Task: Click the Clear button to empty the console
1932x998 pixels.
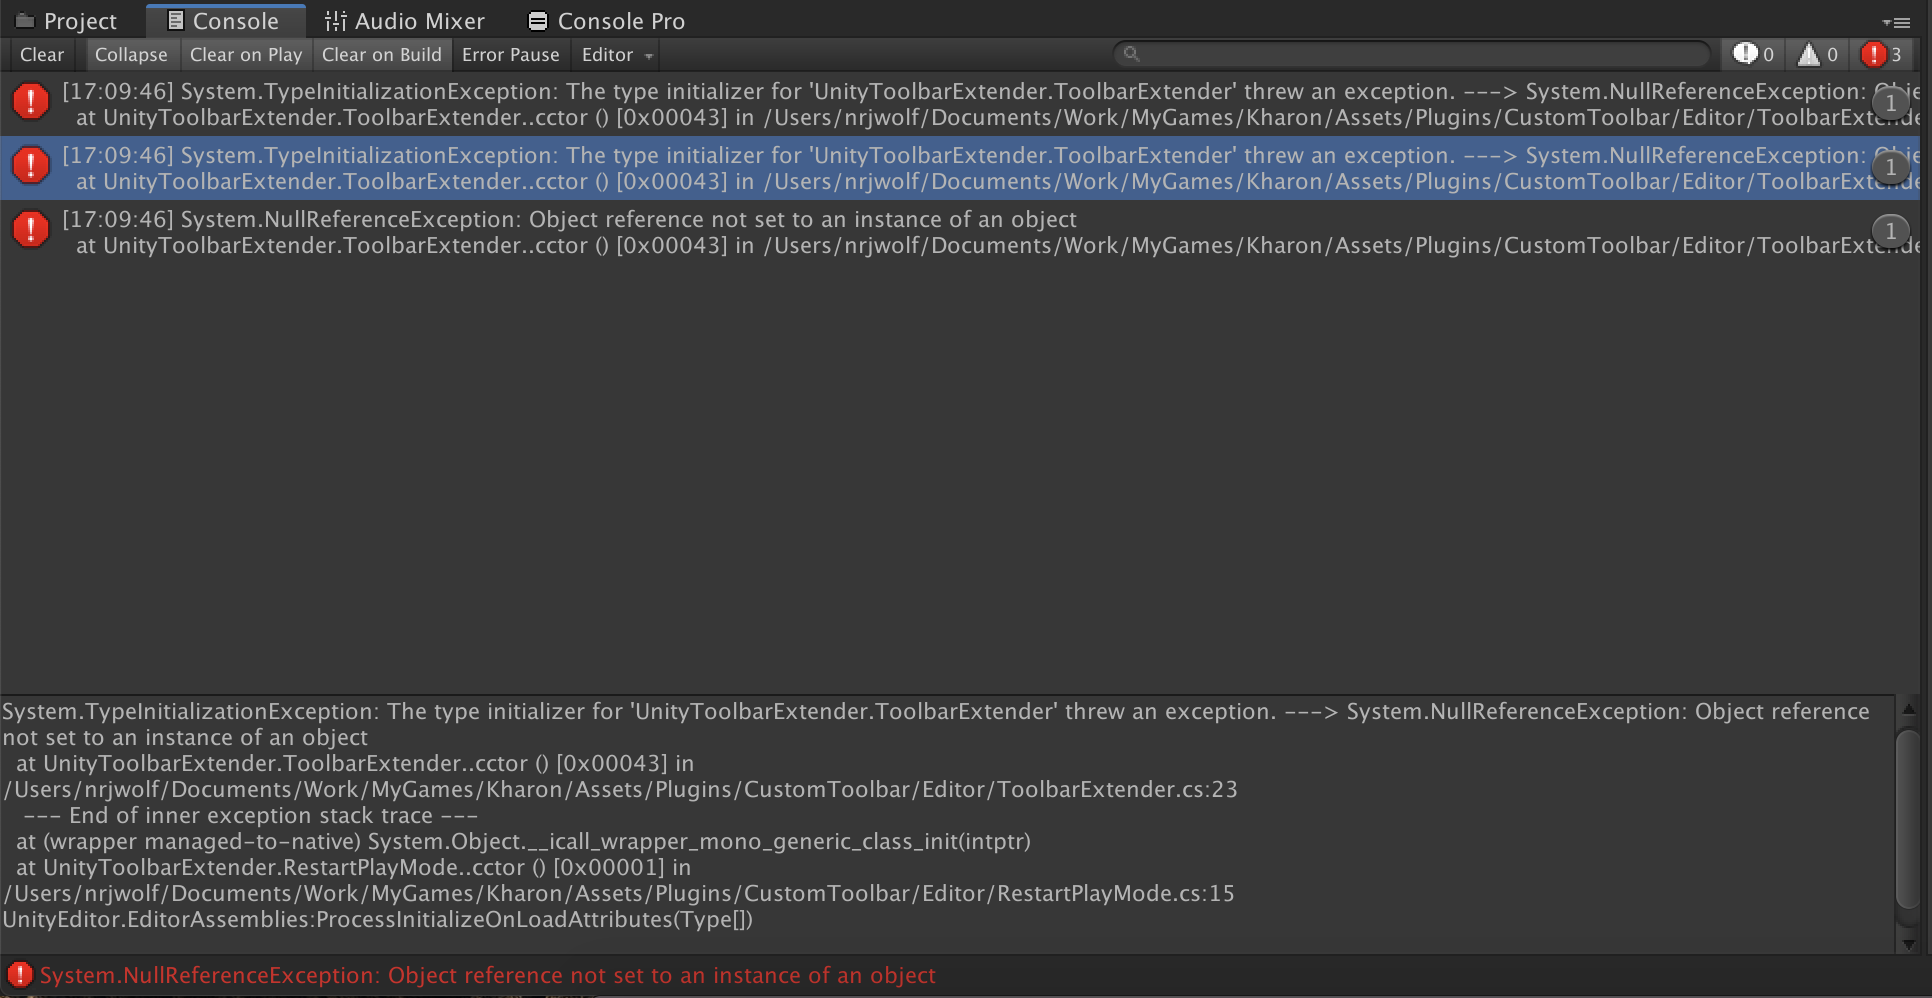Action: (41, 55)
